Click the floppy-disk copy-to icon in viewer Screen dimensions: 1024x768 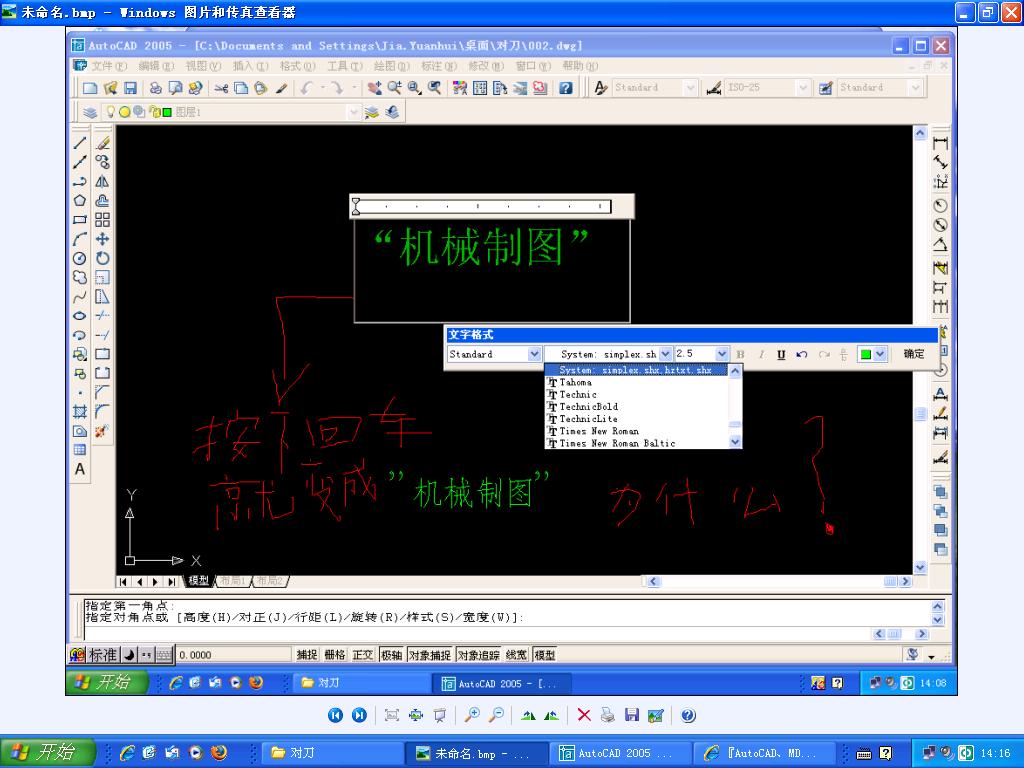(632, 715)
